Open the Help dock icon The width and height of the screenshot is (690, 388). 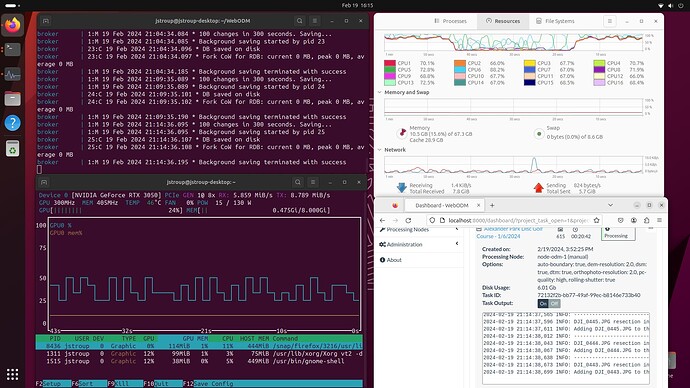12,123
